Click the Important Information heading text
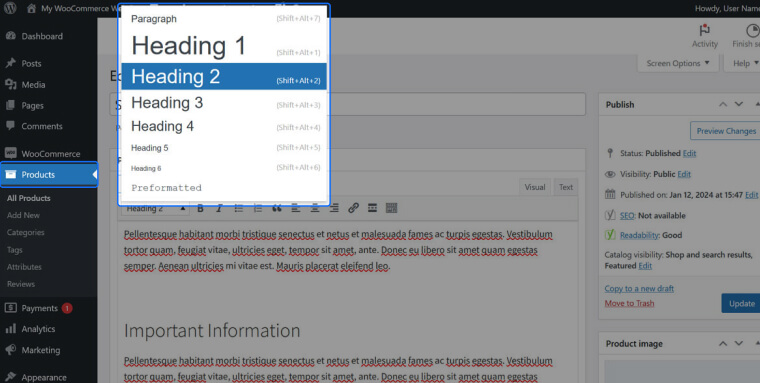This screenshot has width=760, height=383. point(212,331)
